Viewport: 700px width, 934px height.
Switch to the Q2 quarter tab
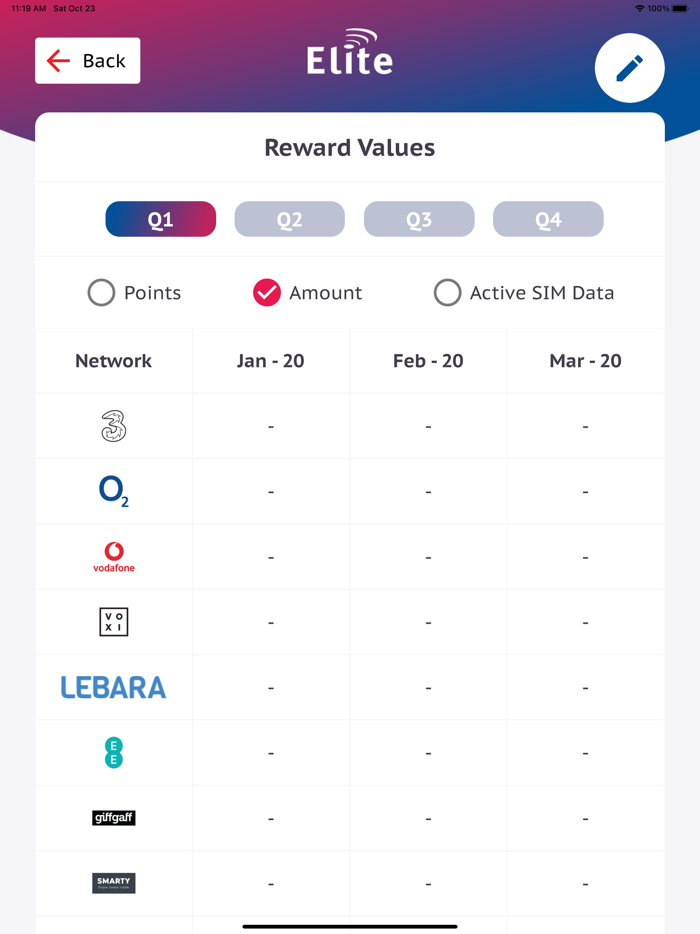pos(289,218)
